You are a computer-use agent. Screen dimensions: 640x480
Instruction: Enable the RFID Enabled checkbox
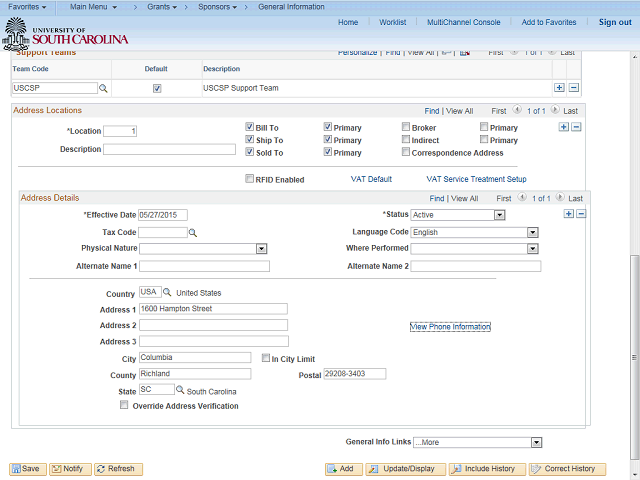coord(250,179)
